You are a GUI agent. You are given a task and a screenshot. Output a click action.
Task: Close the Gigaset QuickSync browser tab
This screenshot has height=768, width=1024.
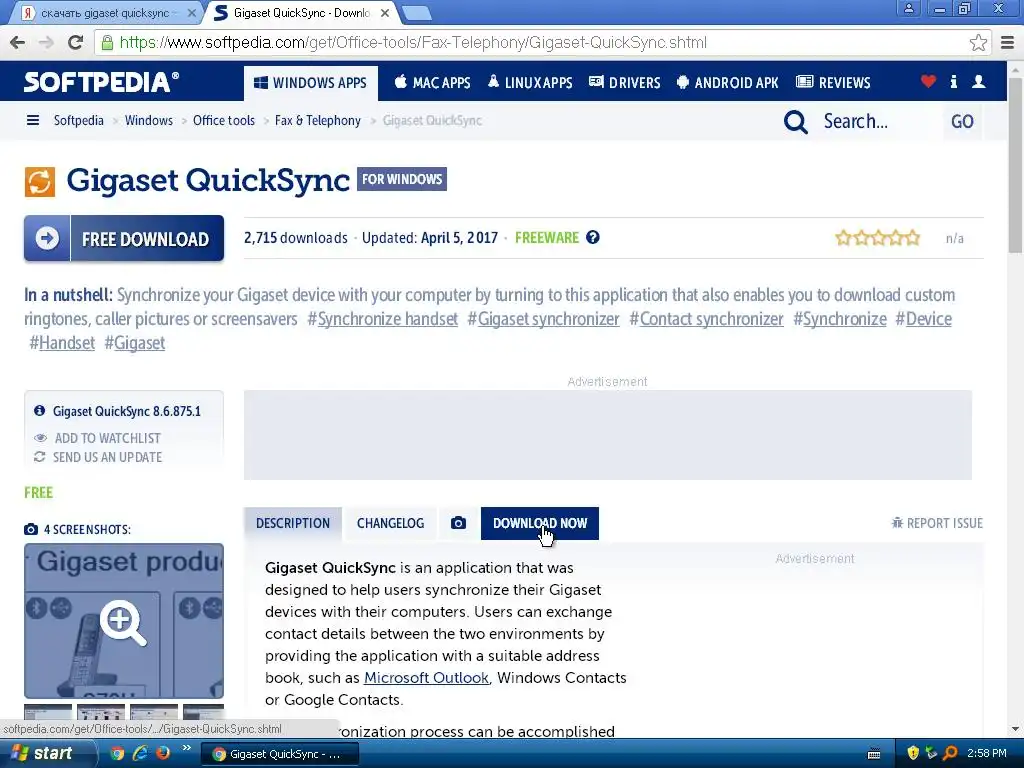385,12
